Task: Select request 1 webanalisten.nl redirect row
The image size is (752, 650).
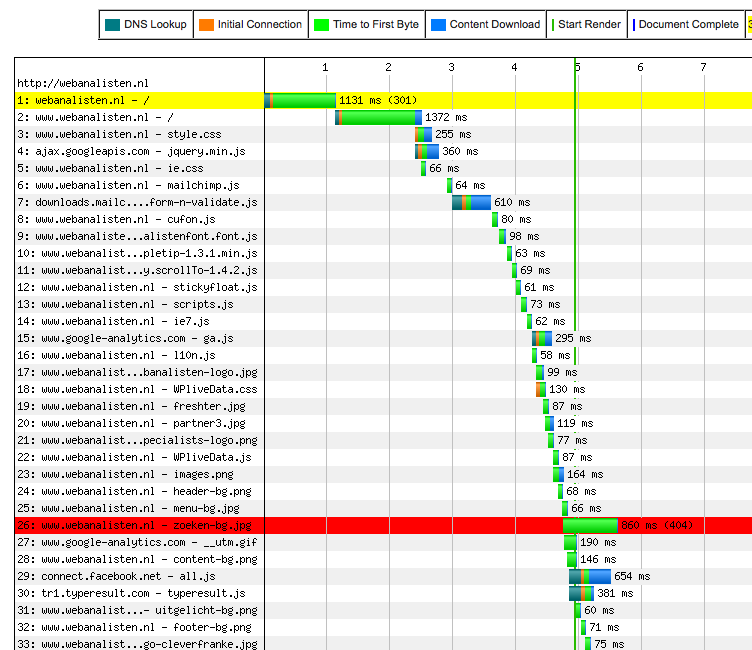Action: tap(83, 100)
